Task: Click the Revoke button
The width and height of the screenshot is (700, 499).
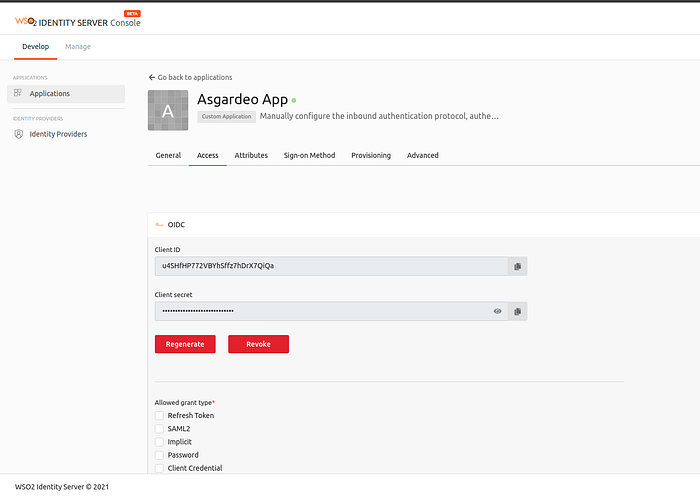Action: (x=258, y=344)
